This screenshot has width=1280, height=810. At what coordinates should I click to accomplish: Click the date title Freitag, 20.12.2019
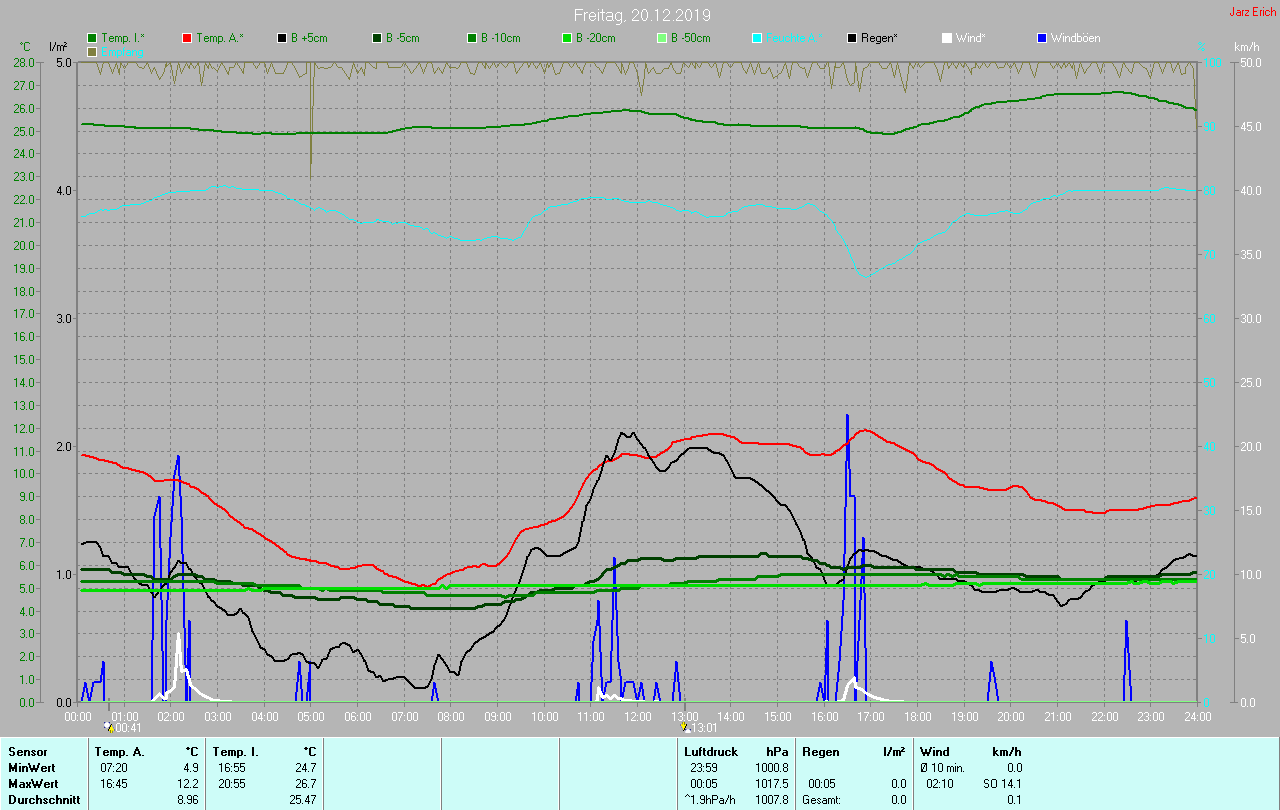[642, 15]
